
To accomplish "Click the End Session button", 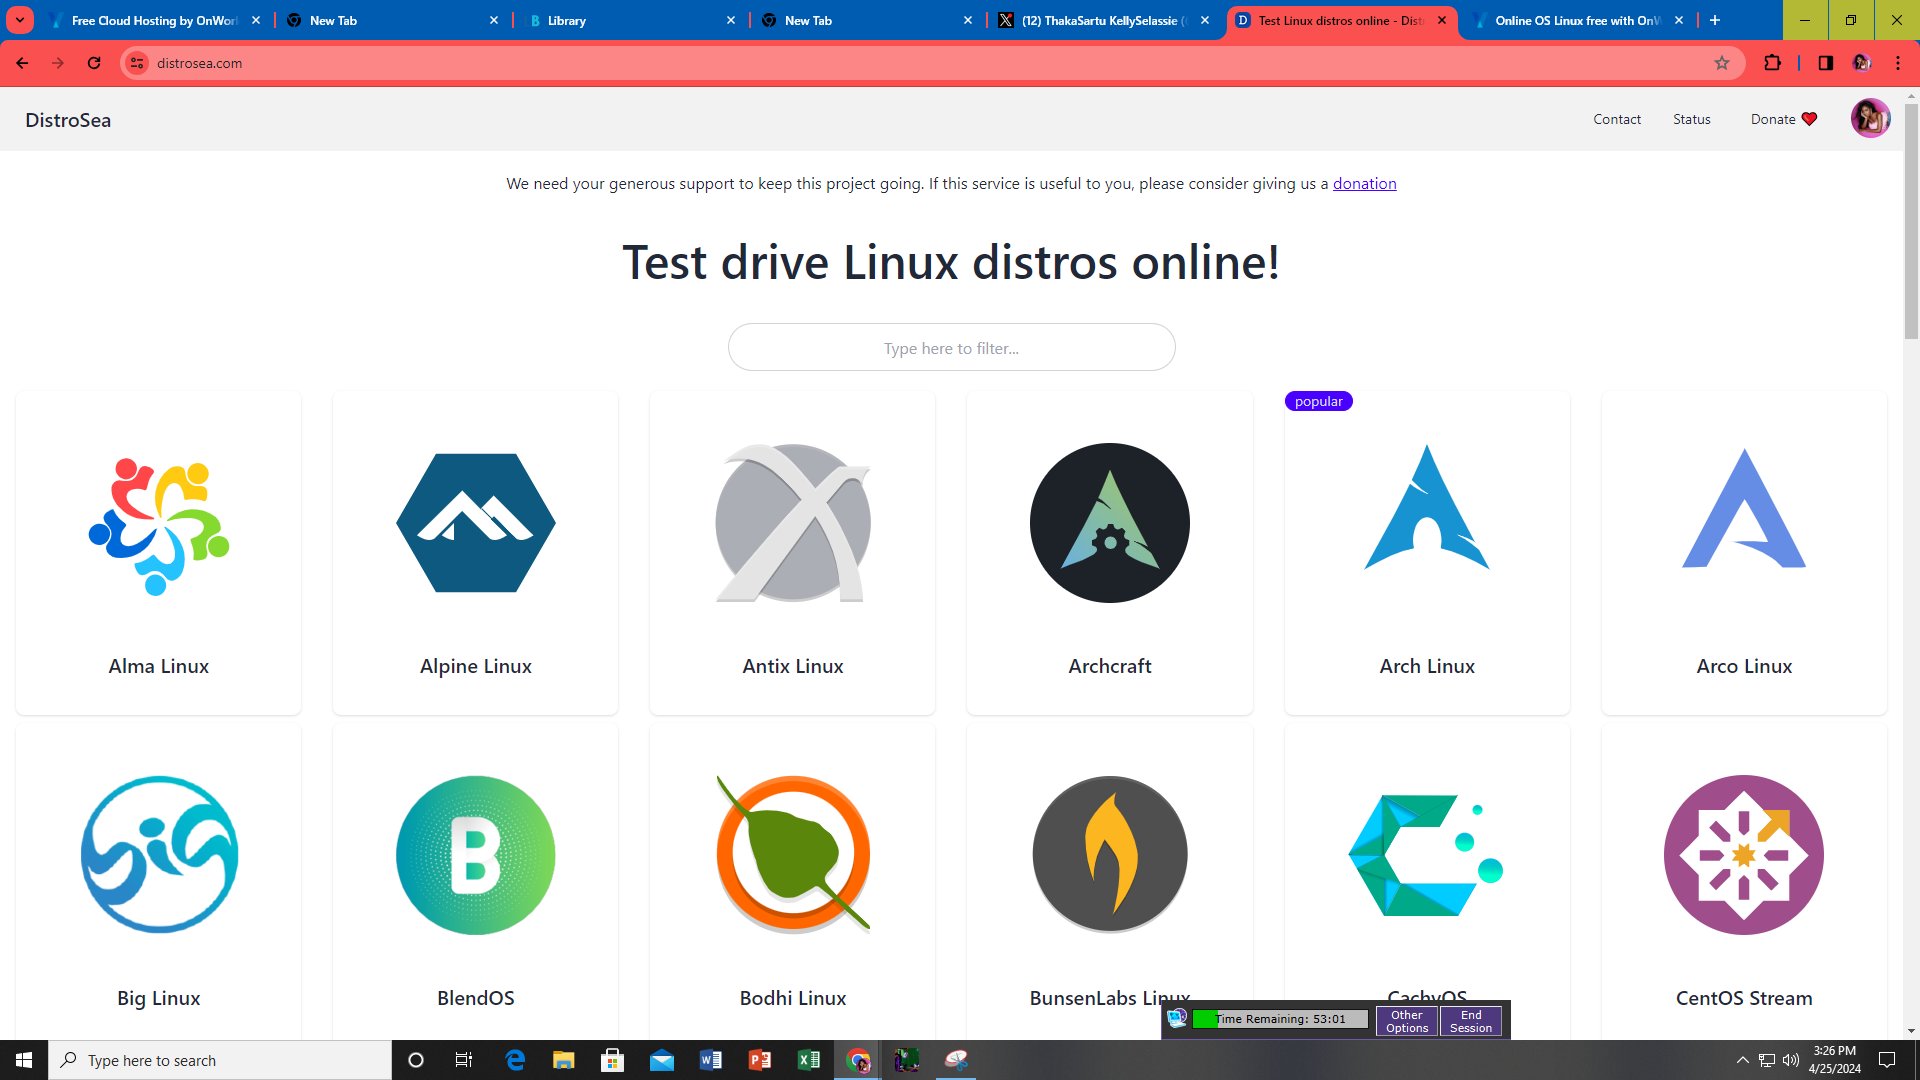I will pyautogui.click(x=1470, y=1021).
